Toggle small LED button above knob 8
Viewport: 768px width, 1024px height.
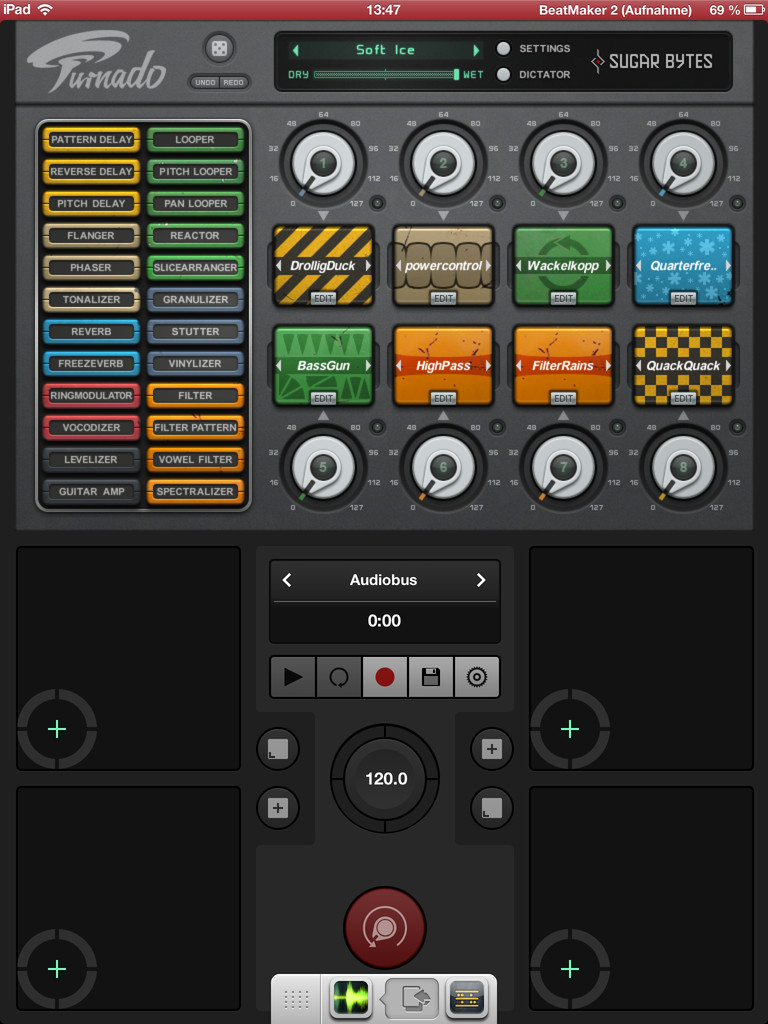(x=737, y=427)
